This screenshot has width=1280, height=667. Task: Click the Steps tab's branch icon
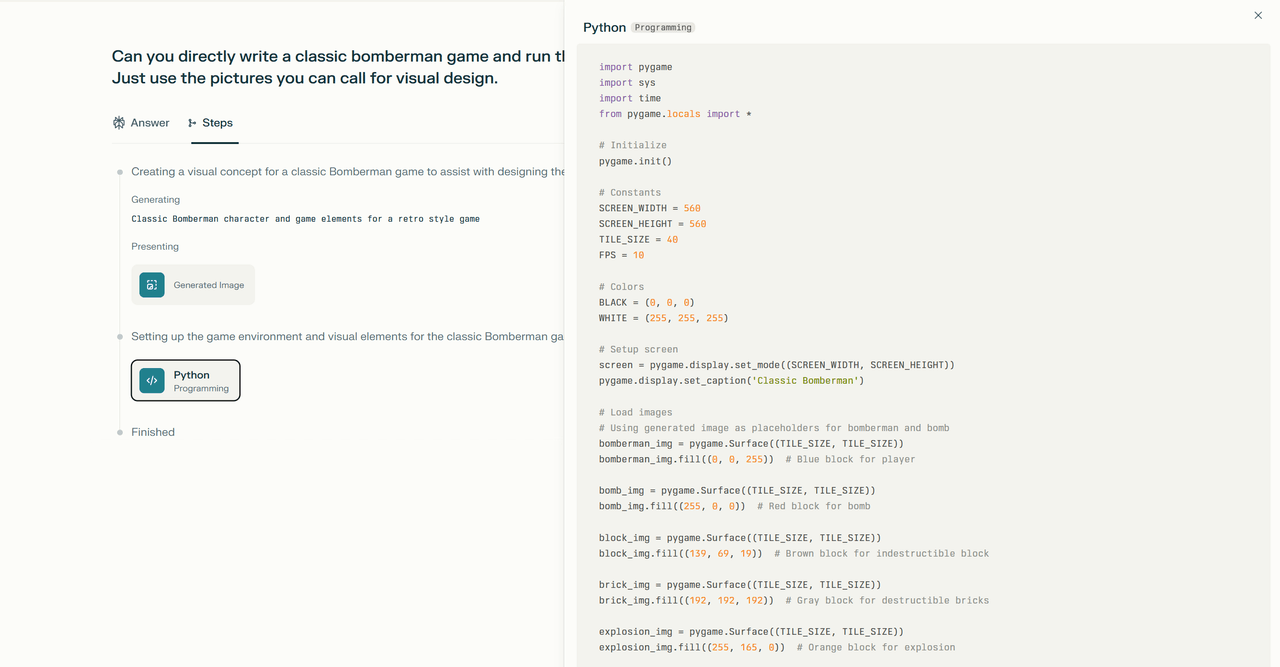point(192,123)
